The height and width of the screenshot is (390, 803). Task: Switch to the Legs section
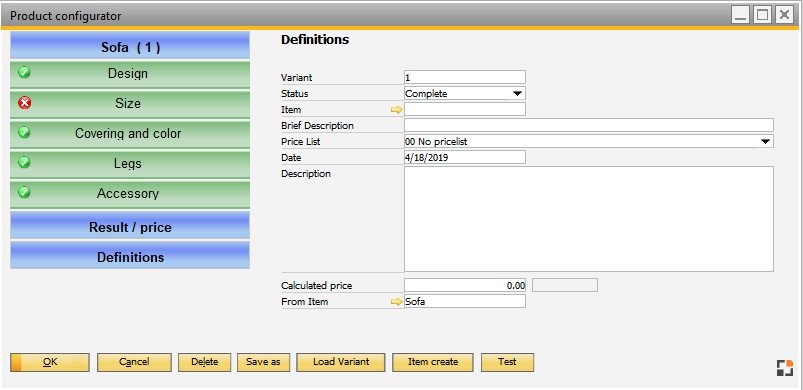click(x=130, y=164)
